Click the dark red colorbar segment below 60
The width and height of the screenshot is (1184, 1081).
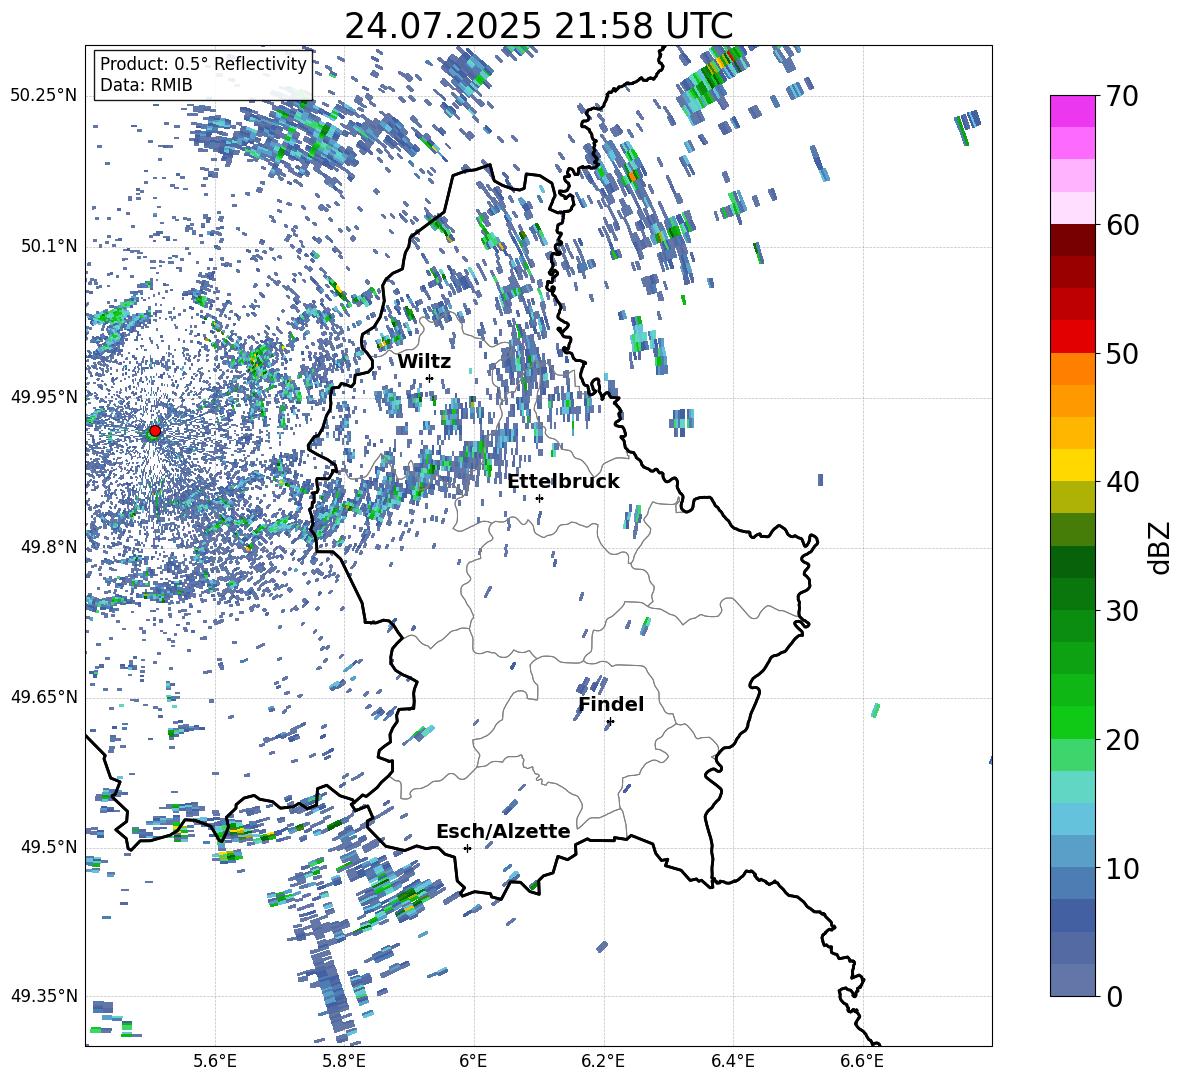coord(1073,239)
